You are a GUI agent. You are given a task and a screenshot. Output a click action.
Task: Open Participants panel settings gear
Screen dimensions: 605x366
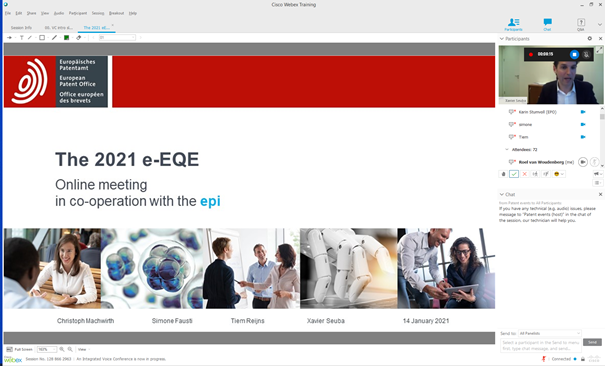click(590, 39)
